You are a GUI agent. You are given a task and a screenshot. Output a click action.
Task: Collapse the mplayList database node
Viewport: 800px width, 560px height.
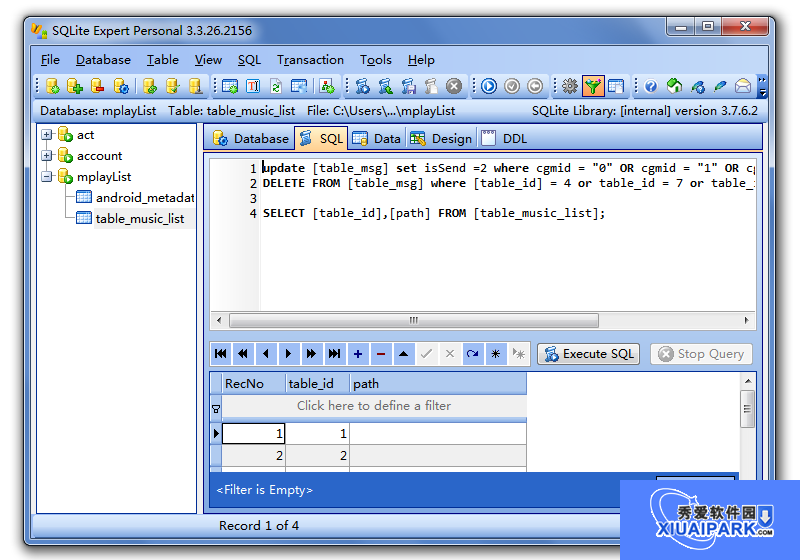[x=46, y=176]
